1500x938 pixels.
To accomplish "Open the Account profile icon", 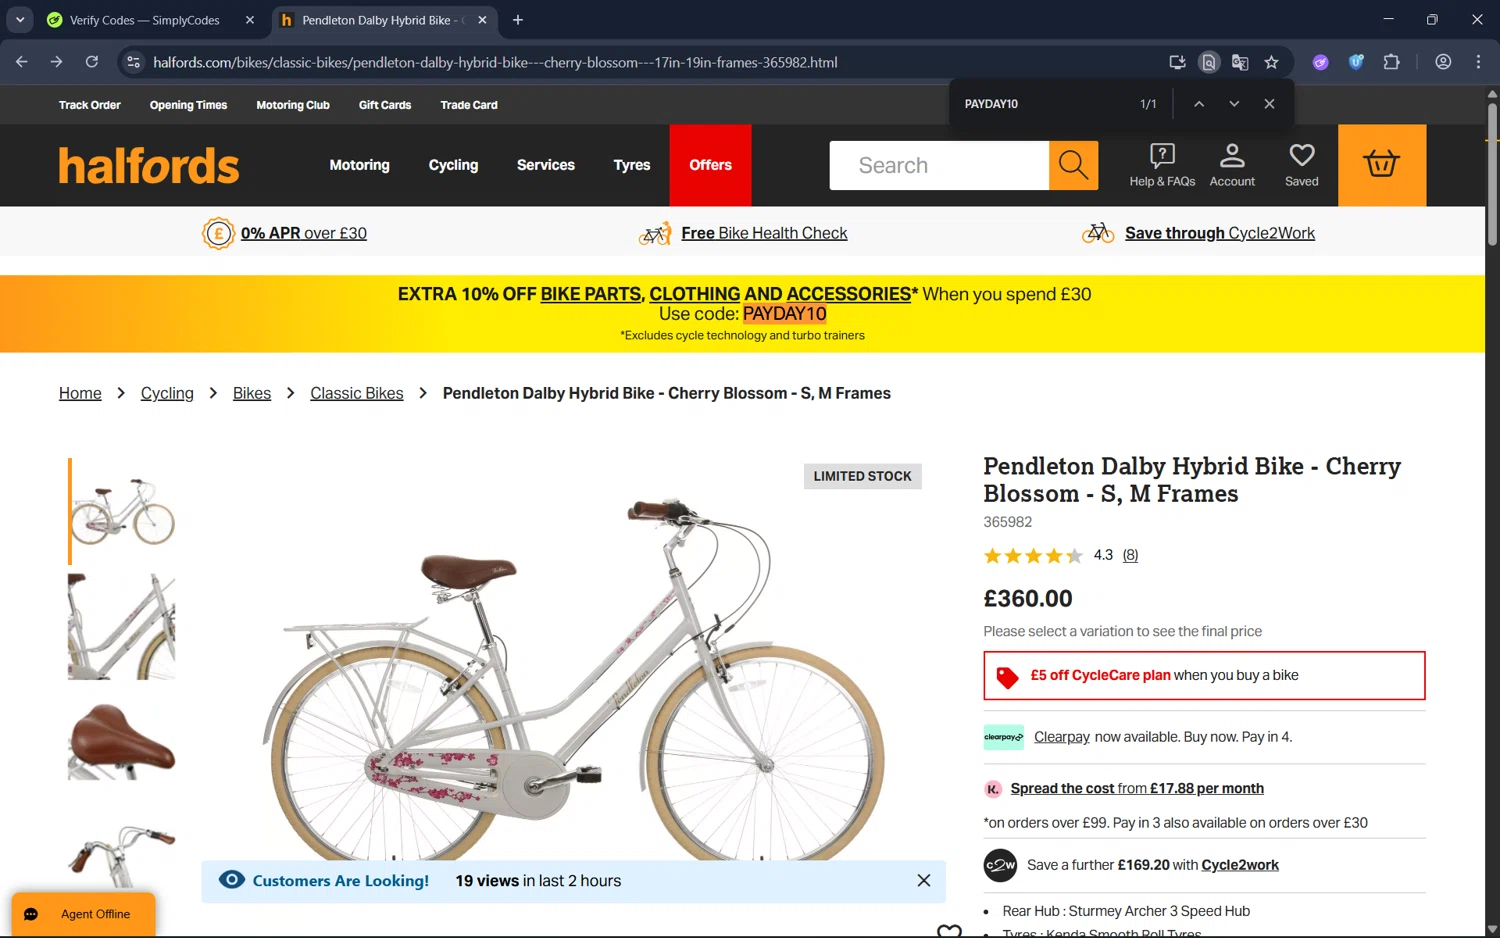I will pyautogui.click(x=1232, y=165).
